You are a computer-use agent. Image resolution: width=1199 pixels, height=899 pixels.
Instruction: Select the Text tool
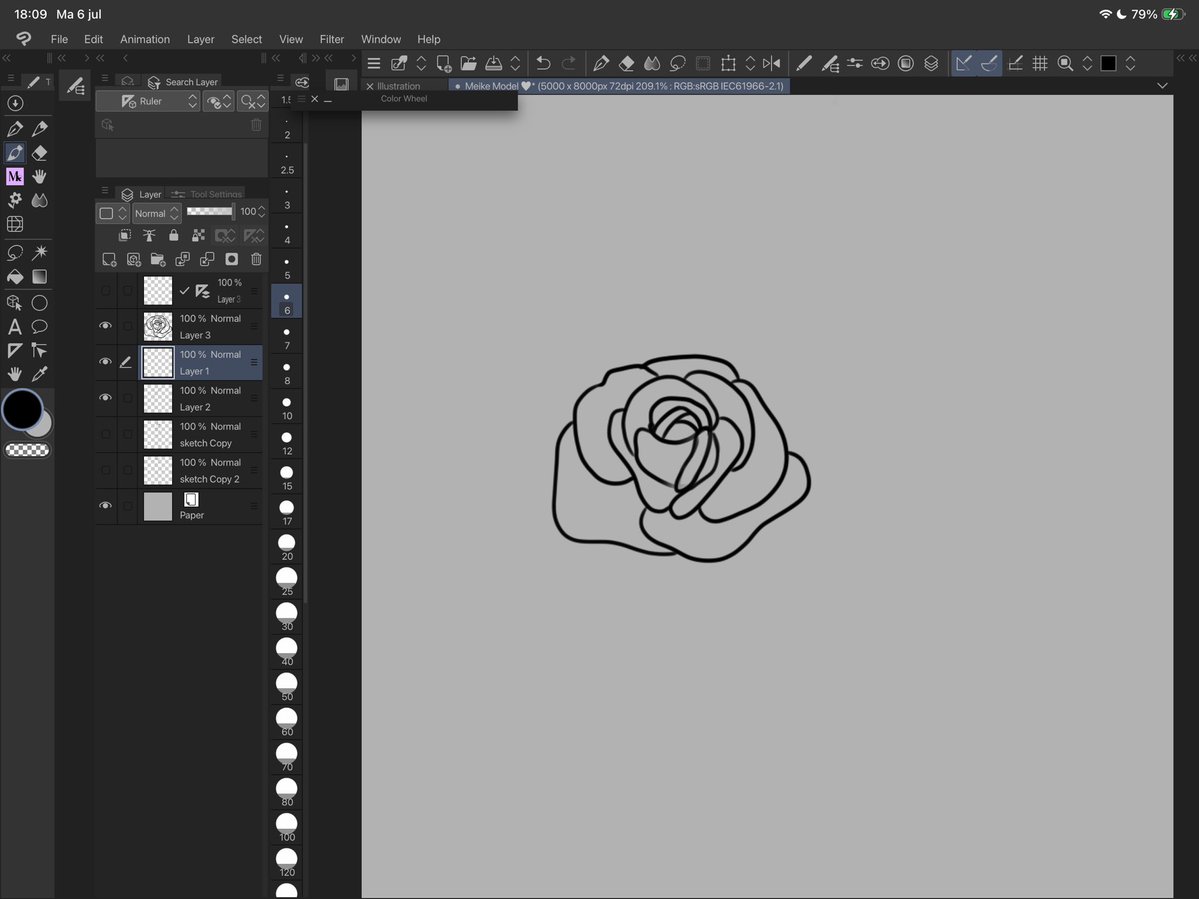[x=15, y=327]
